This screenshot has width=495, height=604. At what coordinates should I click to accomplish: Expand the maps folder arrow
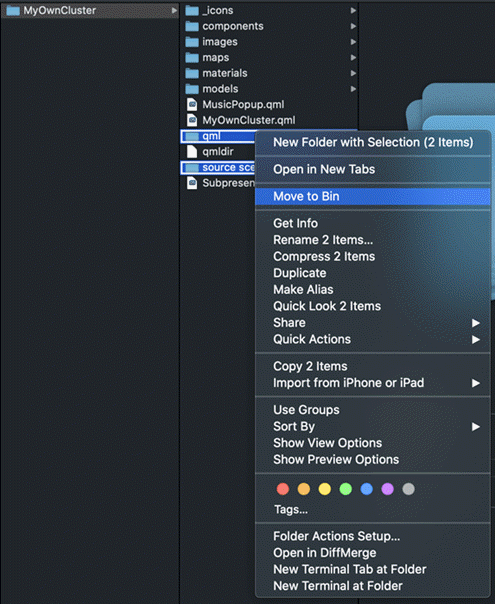(x=353, y=58)
